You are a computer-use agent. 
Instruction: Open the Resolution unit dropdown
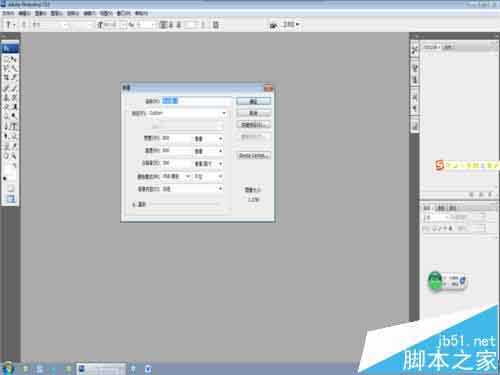[208, 164]
